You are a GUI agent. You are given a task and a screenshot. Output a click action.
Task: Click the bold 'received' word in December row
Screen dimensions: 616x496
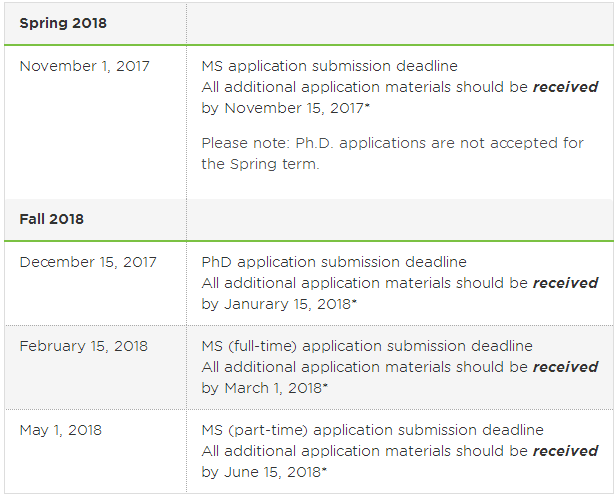click(565, 283)
